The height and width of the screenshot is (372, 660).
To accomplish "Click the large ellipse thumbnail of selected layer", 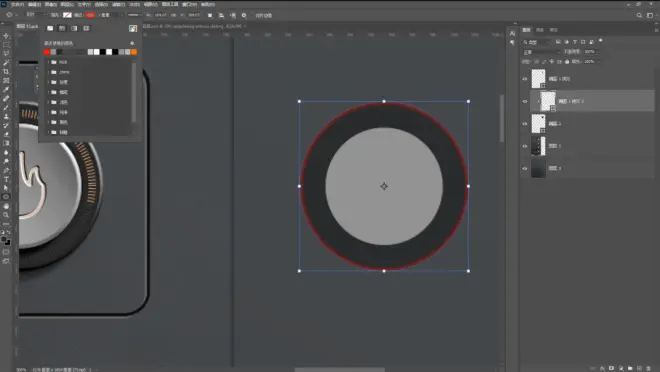I will point(548,101).
